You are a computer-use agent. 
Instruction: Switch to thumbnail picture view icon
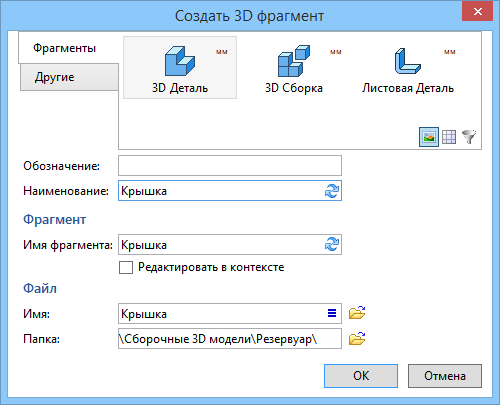pos(429,137)
